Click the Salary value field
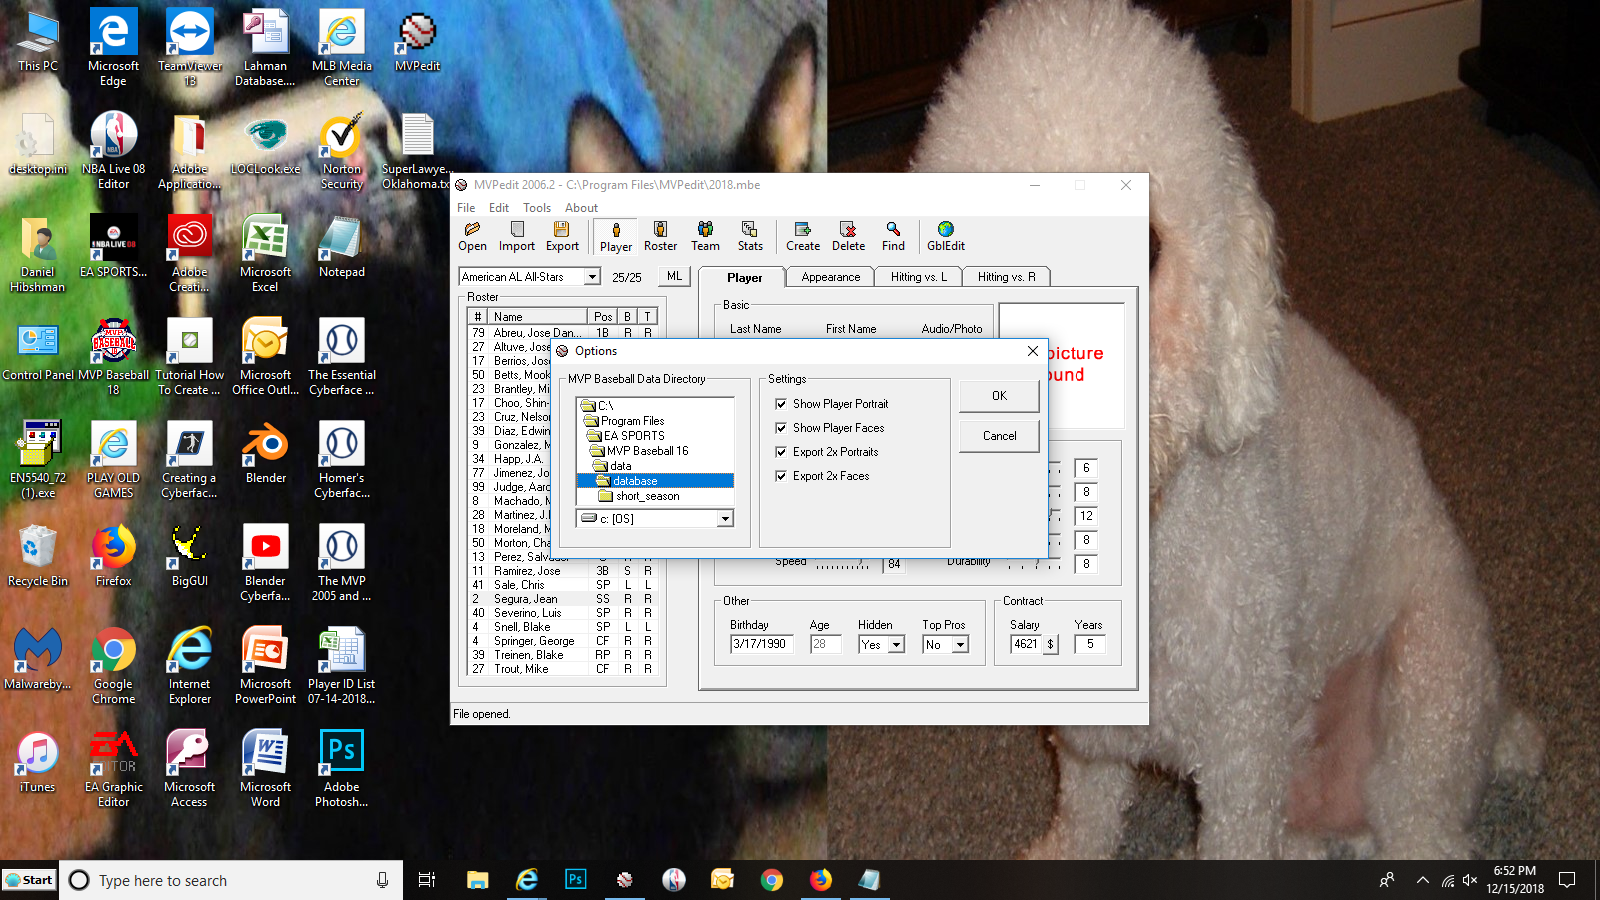The width and height of the screenshot is (1600, 900). pos(1027,645)
